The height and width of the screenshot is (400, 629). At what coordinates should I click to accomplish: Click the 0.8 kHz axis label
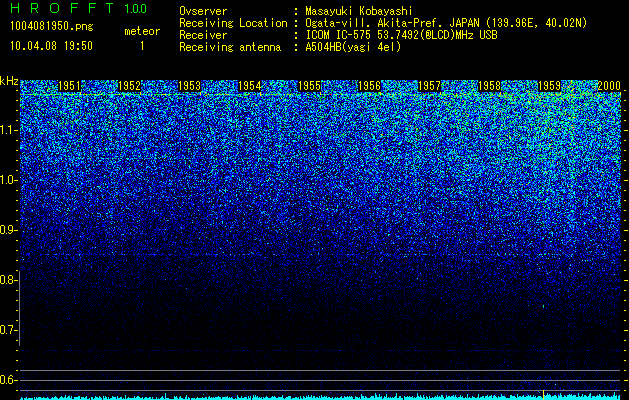[x=8, y=280]
